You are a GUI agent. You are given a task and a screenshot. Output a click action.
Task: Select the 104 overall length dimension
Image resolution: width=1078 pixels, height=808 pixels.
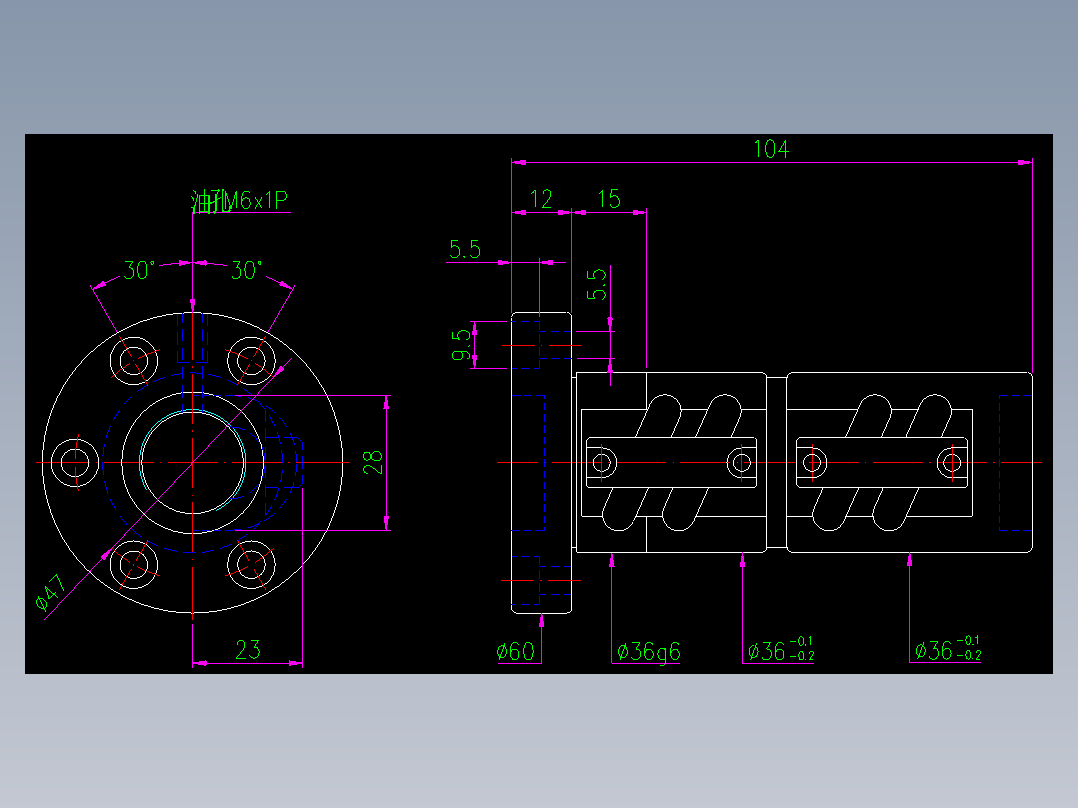coord(770,150)
